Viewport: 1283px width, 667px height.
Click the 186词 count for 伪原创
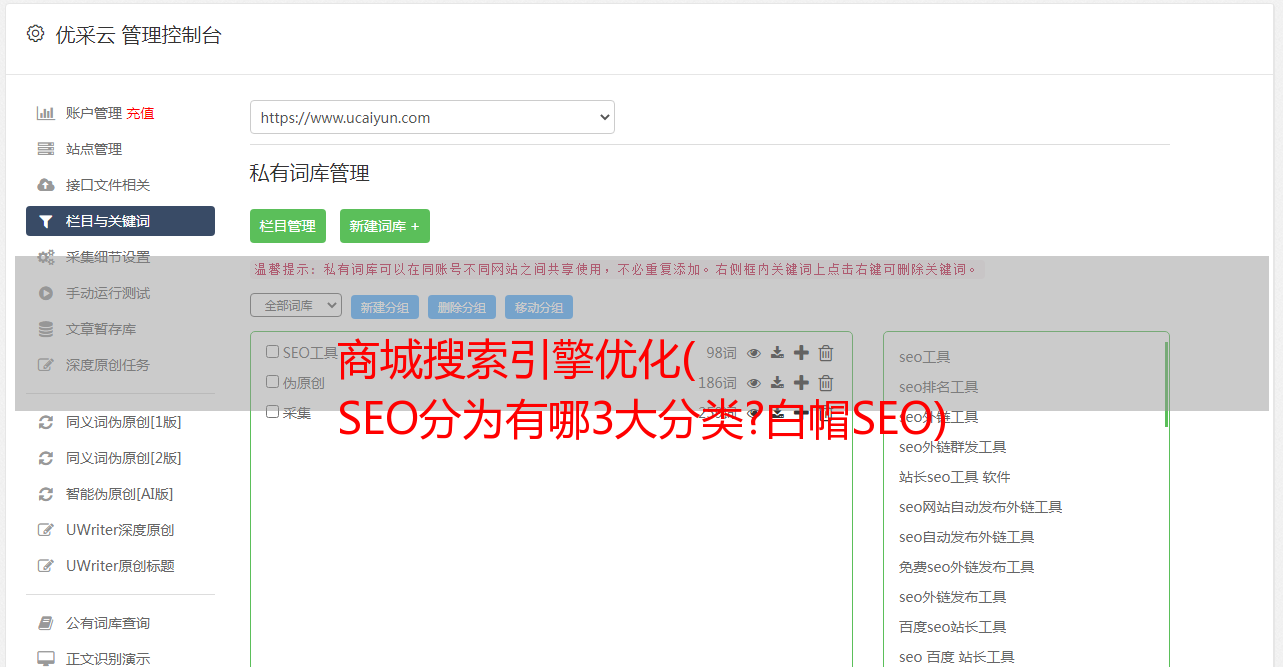tap(717, 382)
